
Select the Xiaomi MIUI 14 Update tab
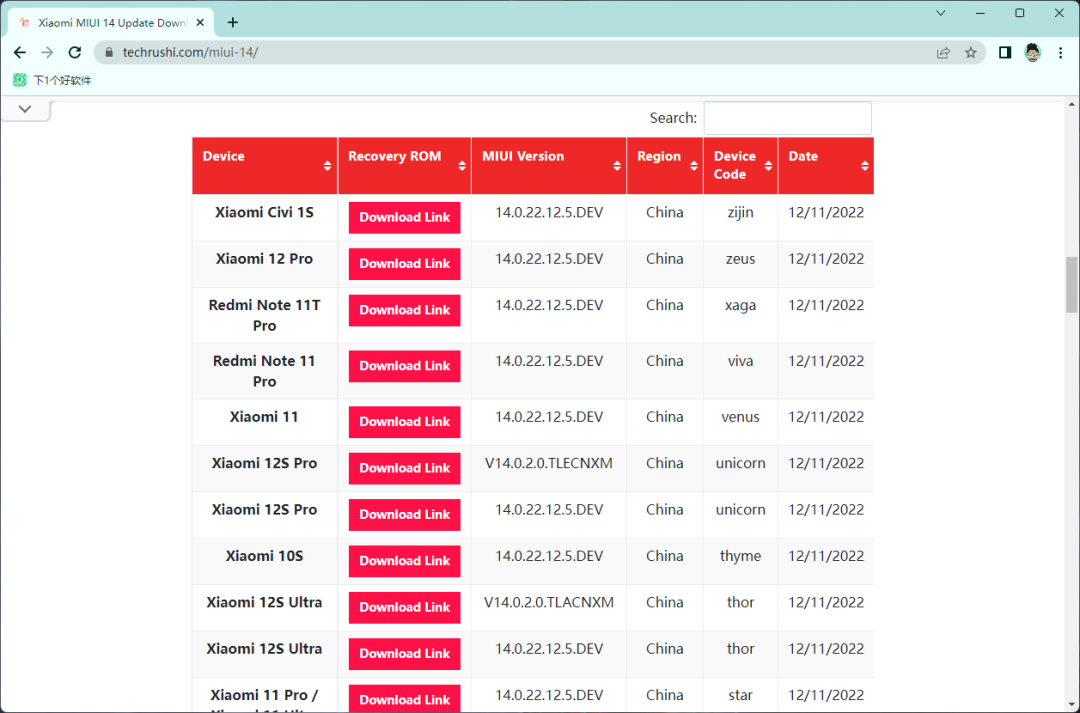110,22
